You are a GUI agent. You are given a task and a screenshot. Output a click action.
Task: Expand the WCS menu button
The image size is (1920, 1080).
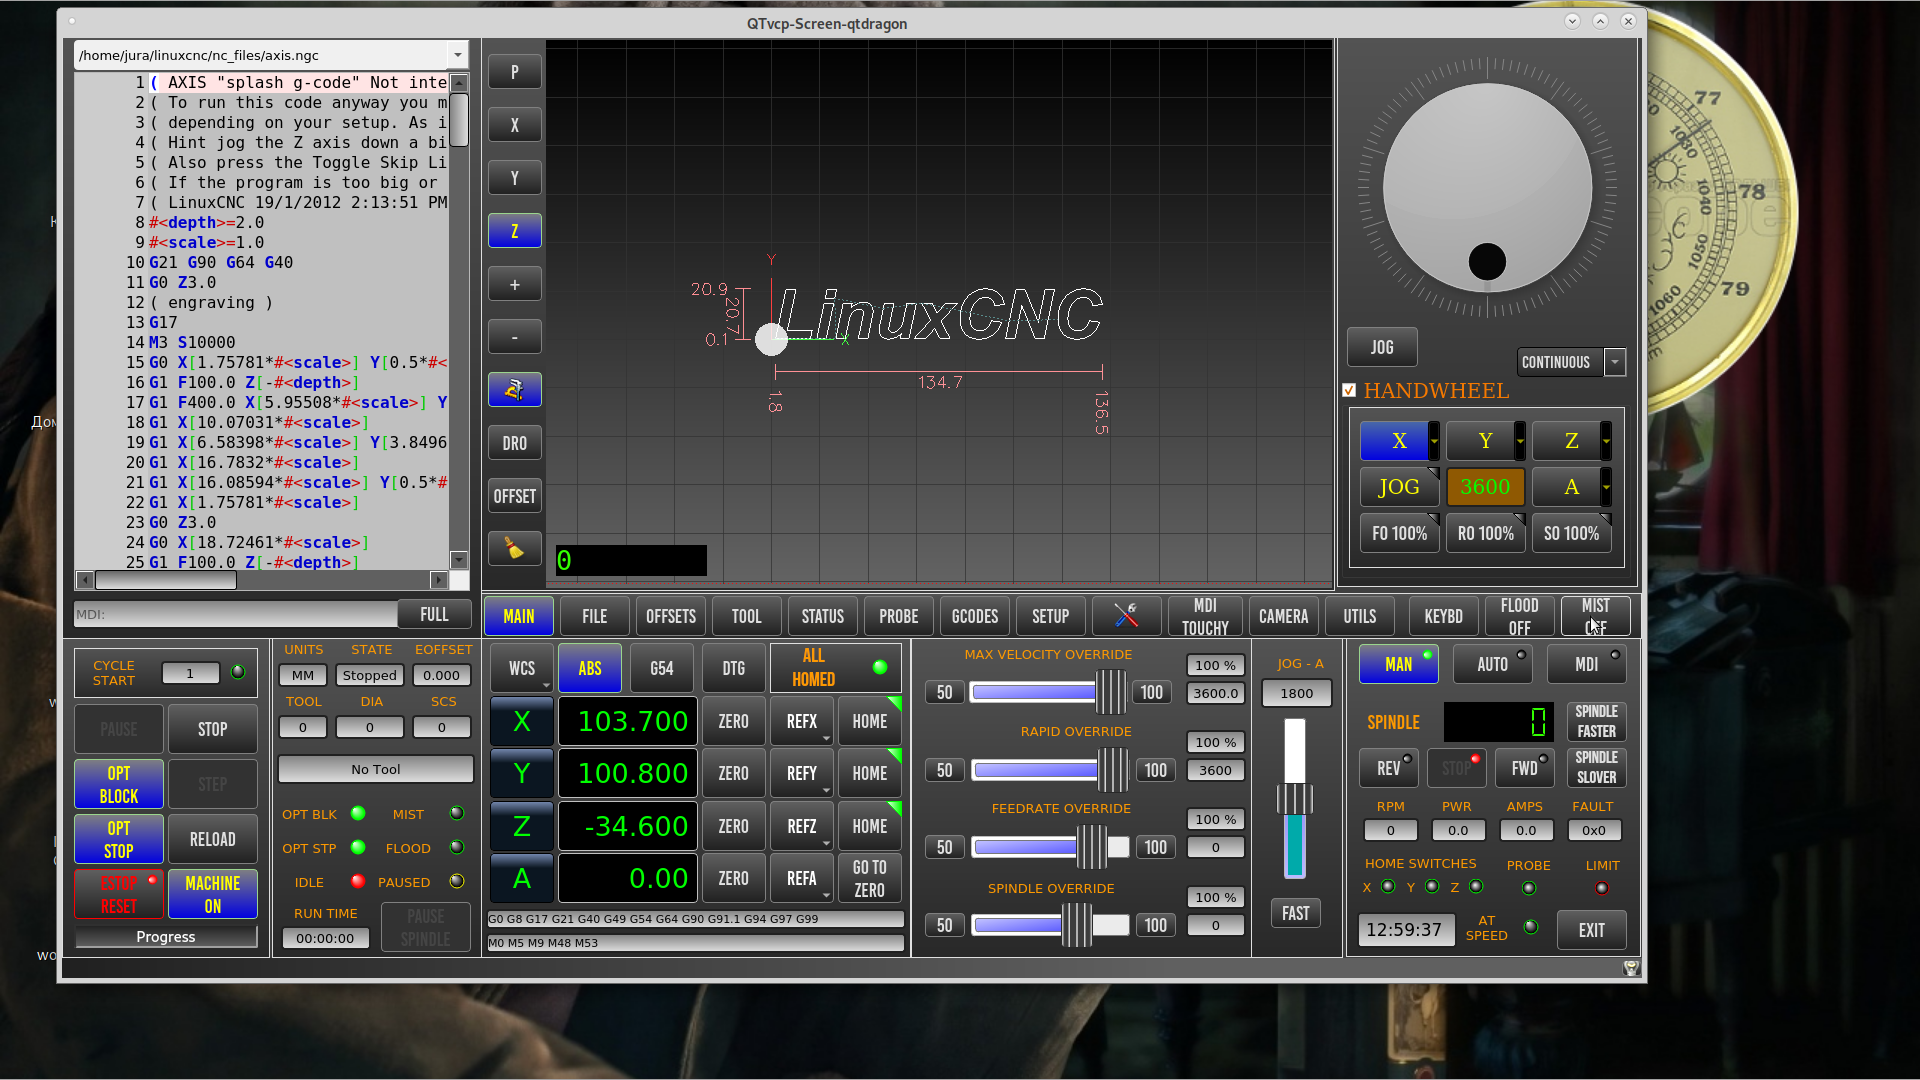[522, 668]
